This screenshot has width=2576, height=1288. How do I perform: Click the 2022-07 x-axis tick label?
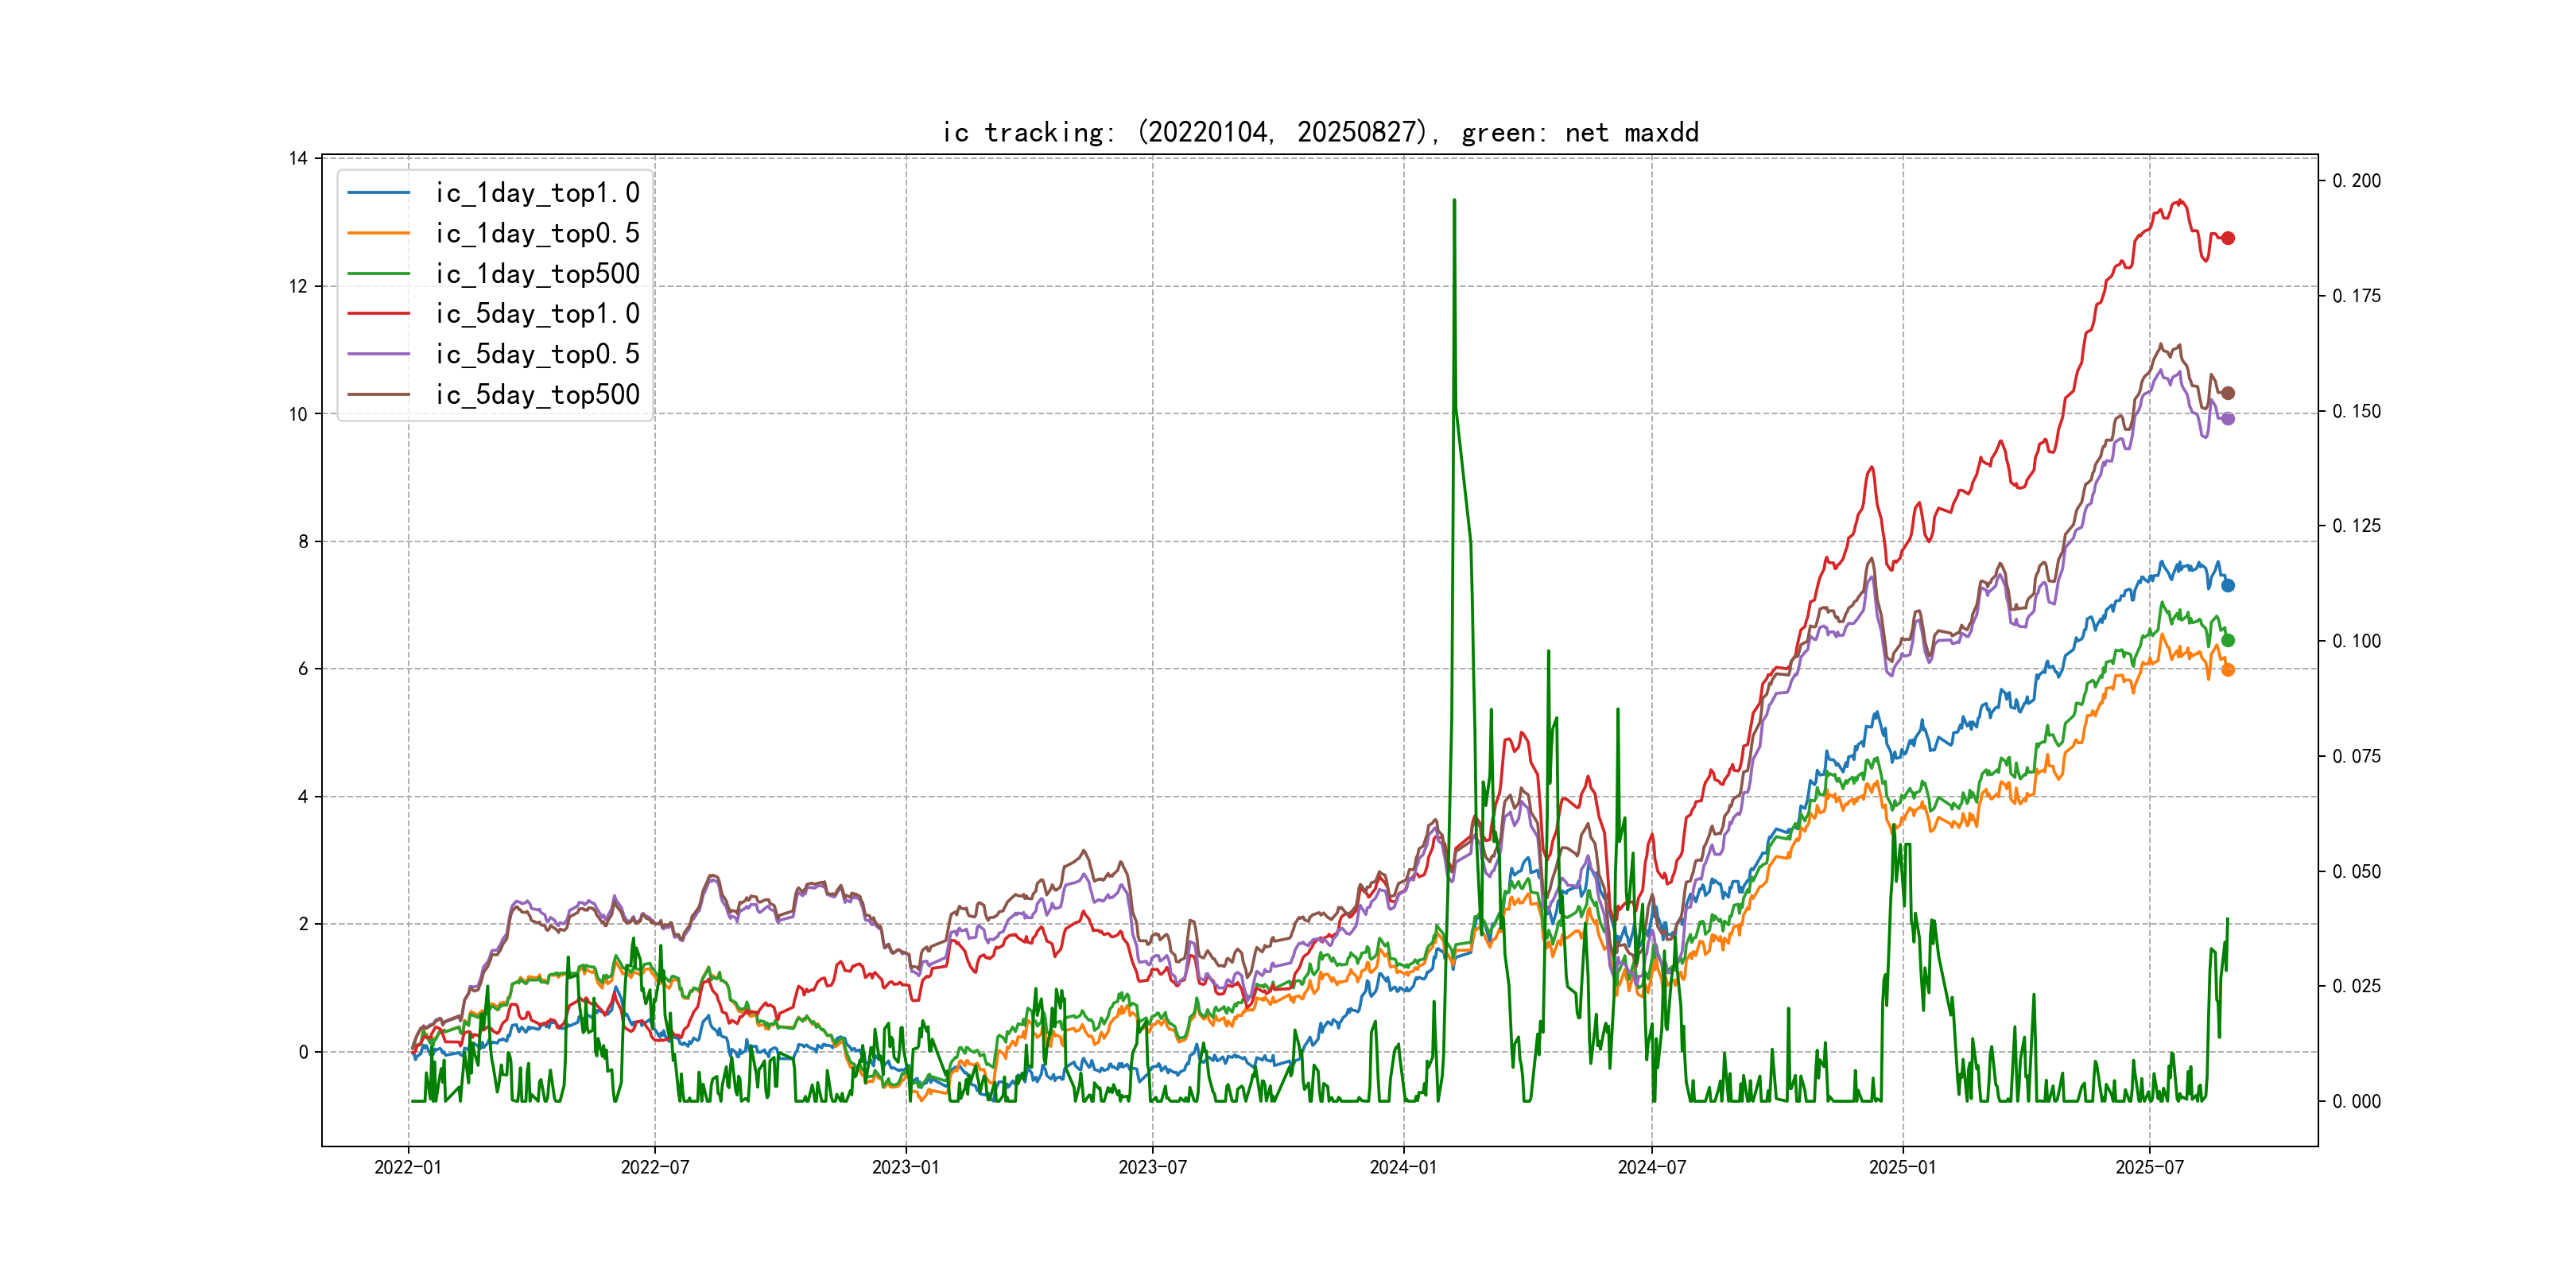pos(655,1167)
